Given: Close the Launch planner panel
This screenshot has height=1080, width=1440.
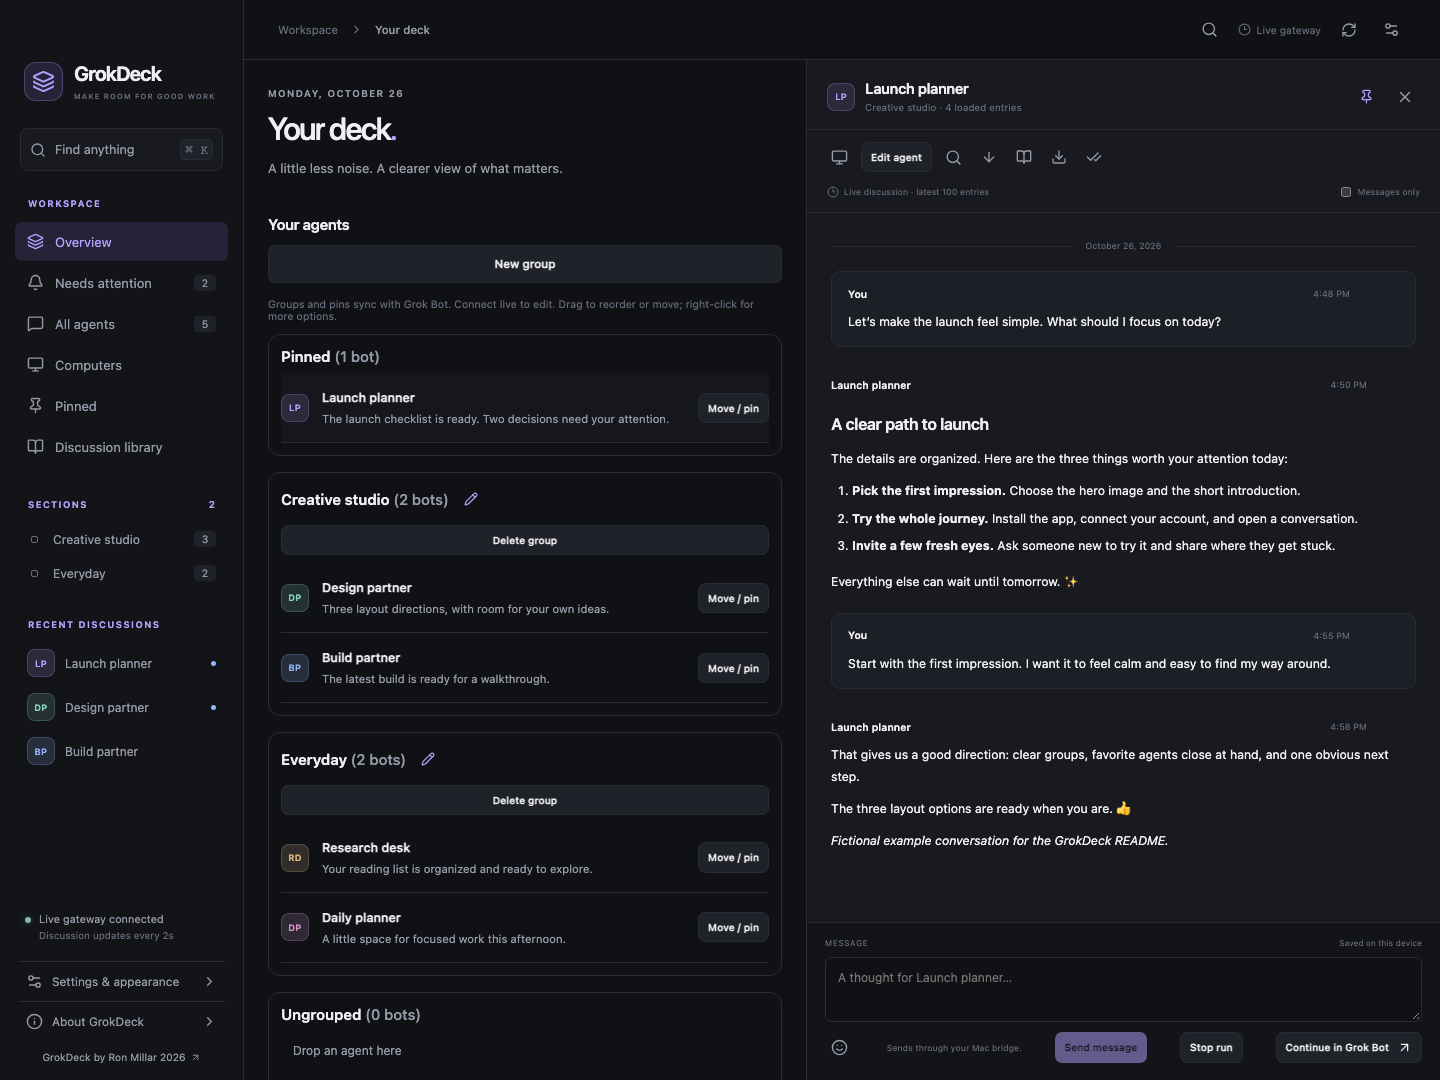Looking at the screenshot, I should 1405,97.
